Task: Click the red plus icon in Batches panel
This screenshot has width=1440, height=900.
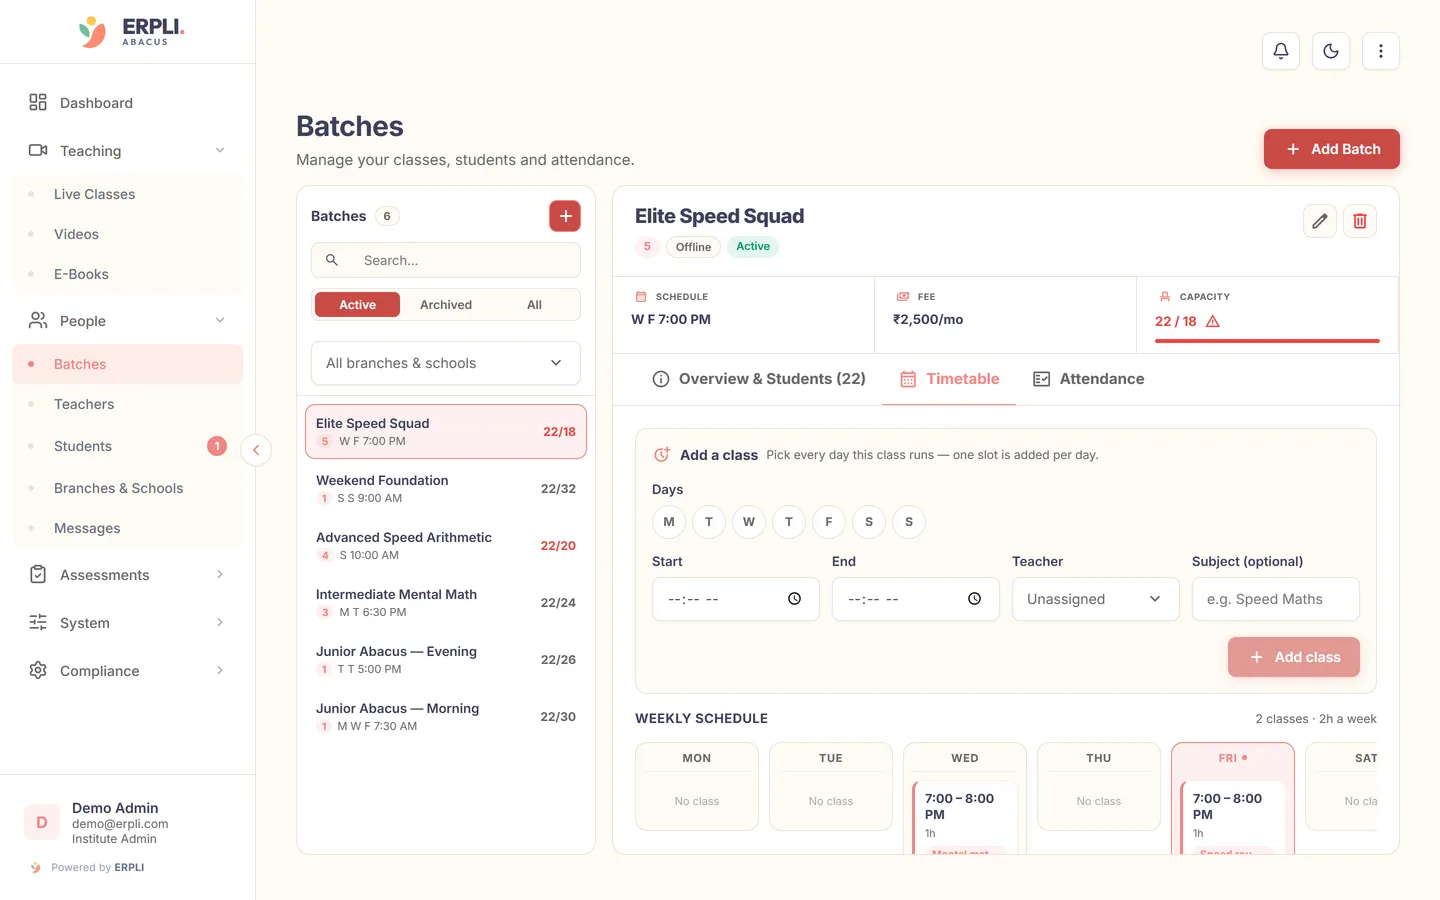Action: 565,216
